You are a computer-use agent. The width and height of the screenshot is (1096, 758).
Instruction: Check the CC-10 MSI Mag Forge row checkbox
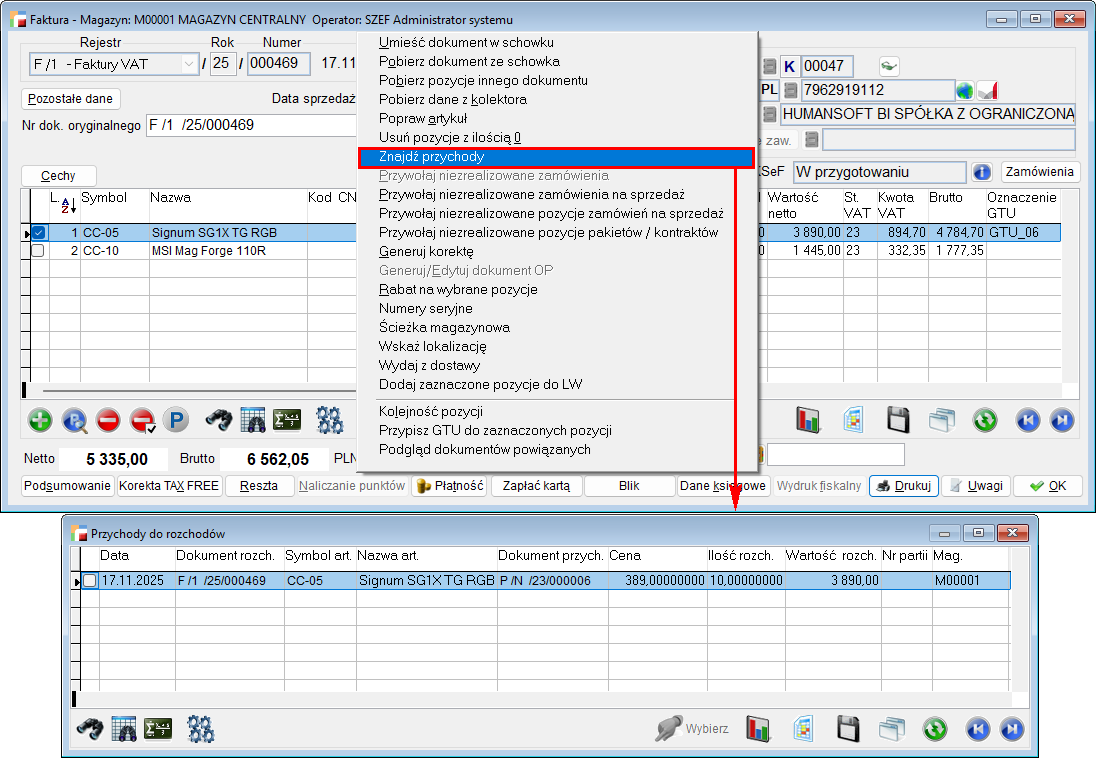tap(38, 251)
